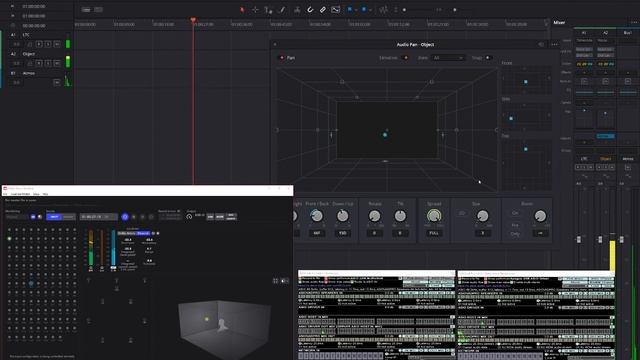Click the Down / Up knob
Viewport: 640px width, 360px height.
(x=342, y=216)
